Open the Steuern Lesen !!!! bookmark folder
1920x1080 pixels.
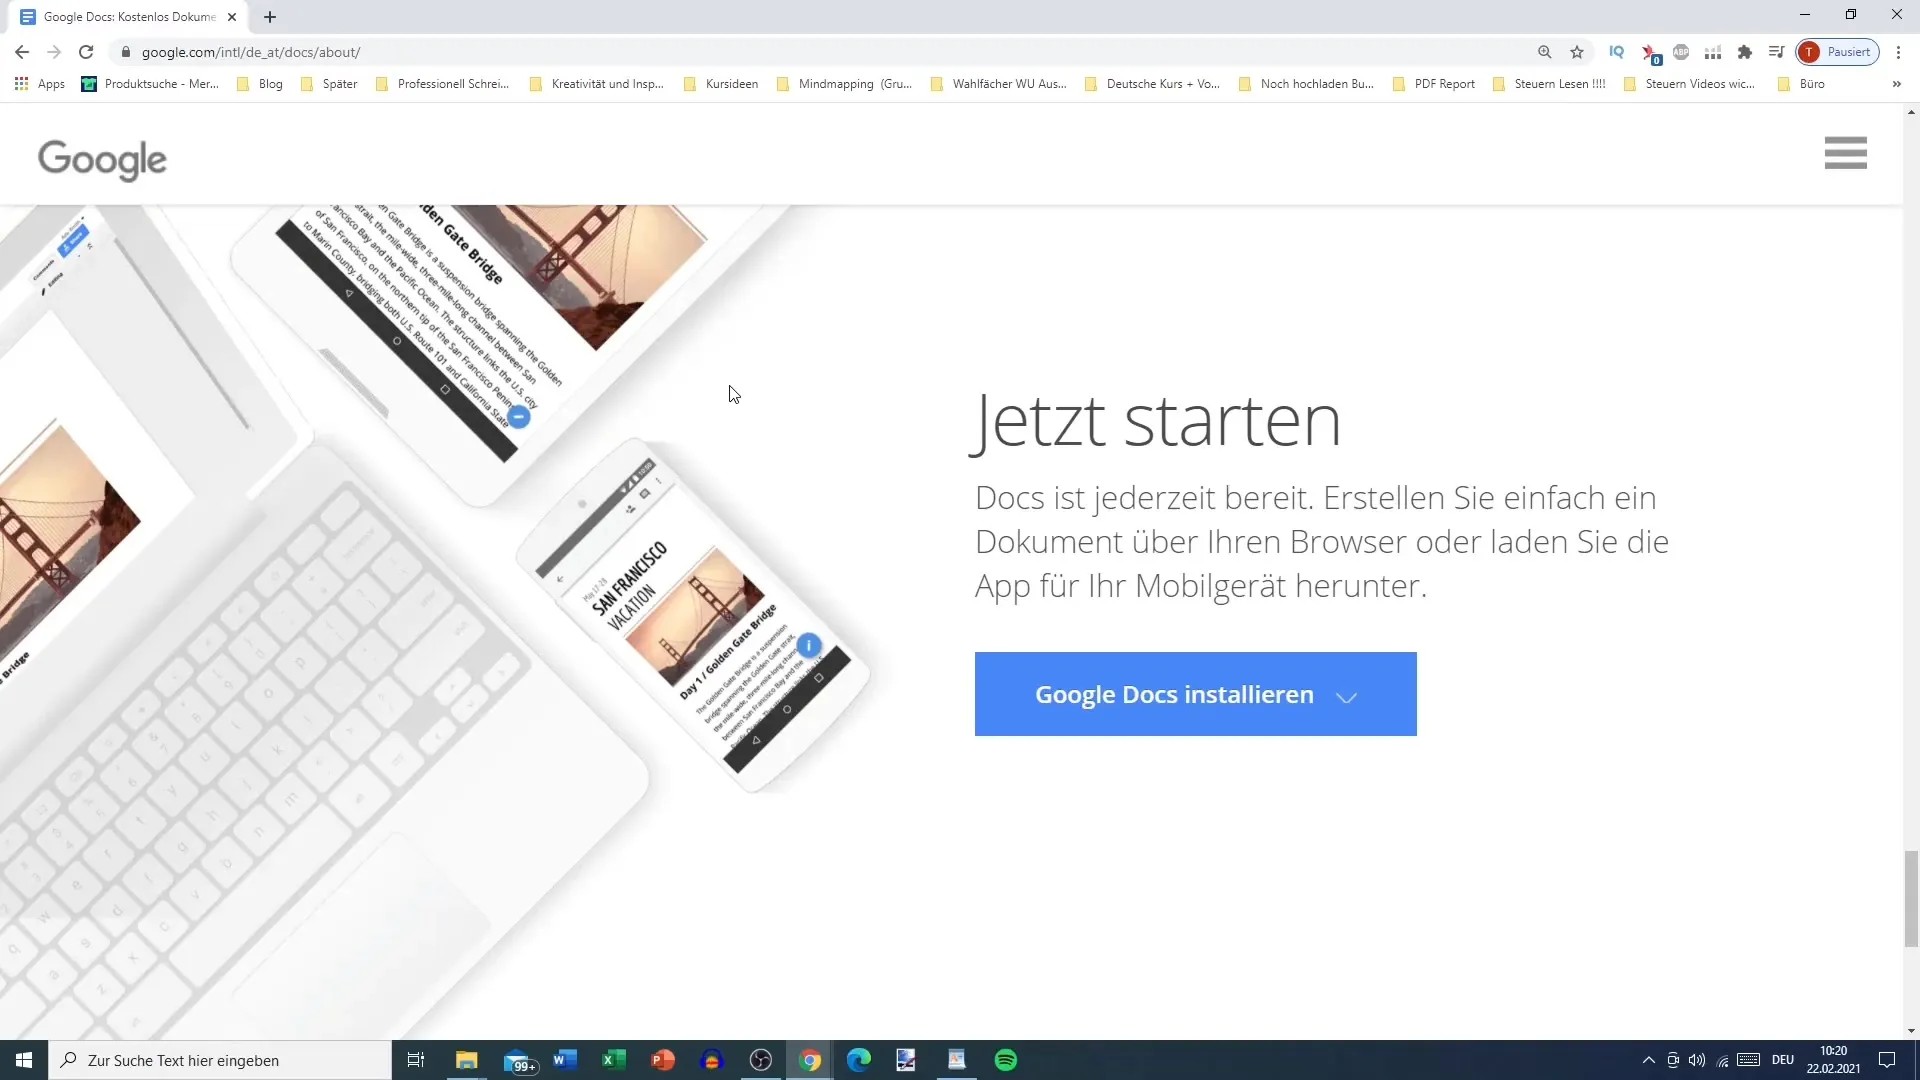click(1548, 84)
